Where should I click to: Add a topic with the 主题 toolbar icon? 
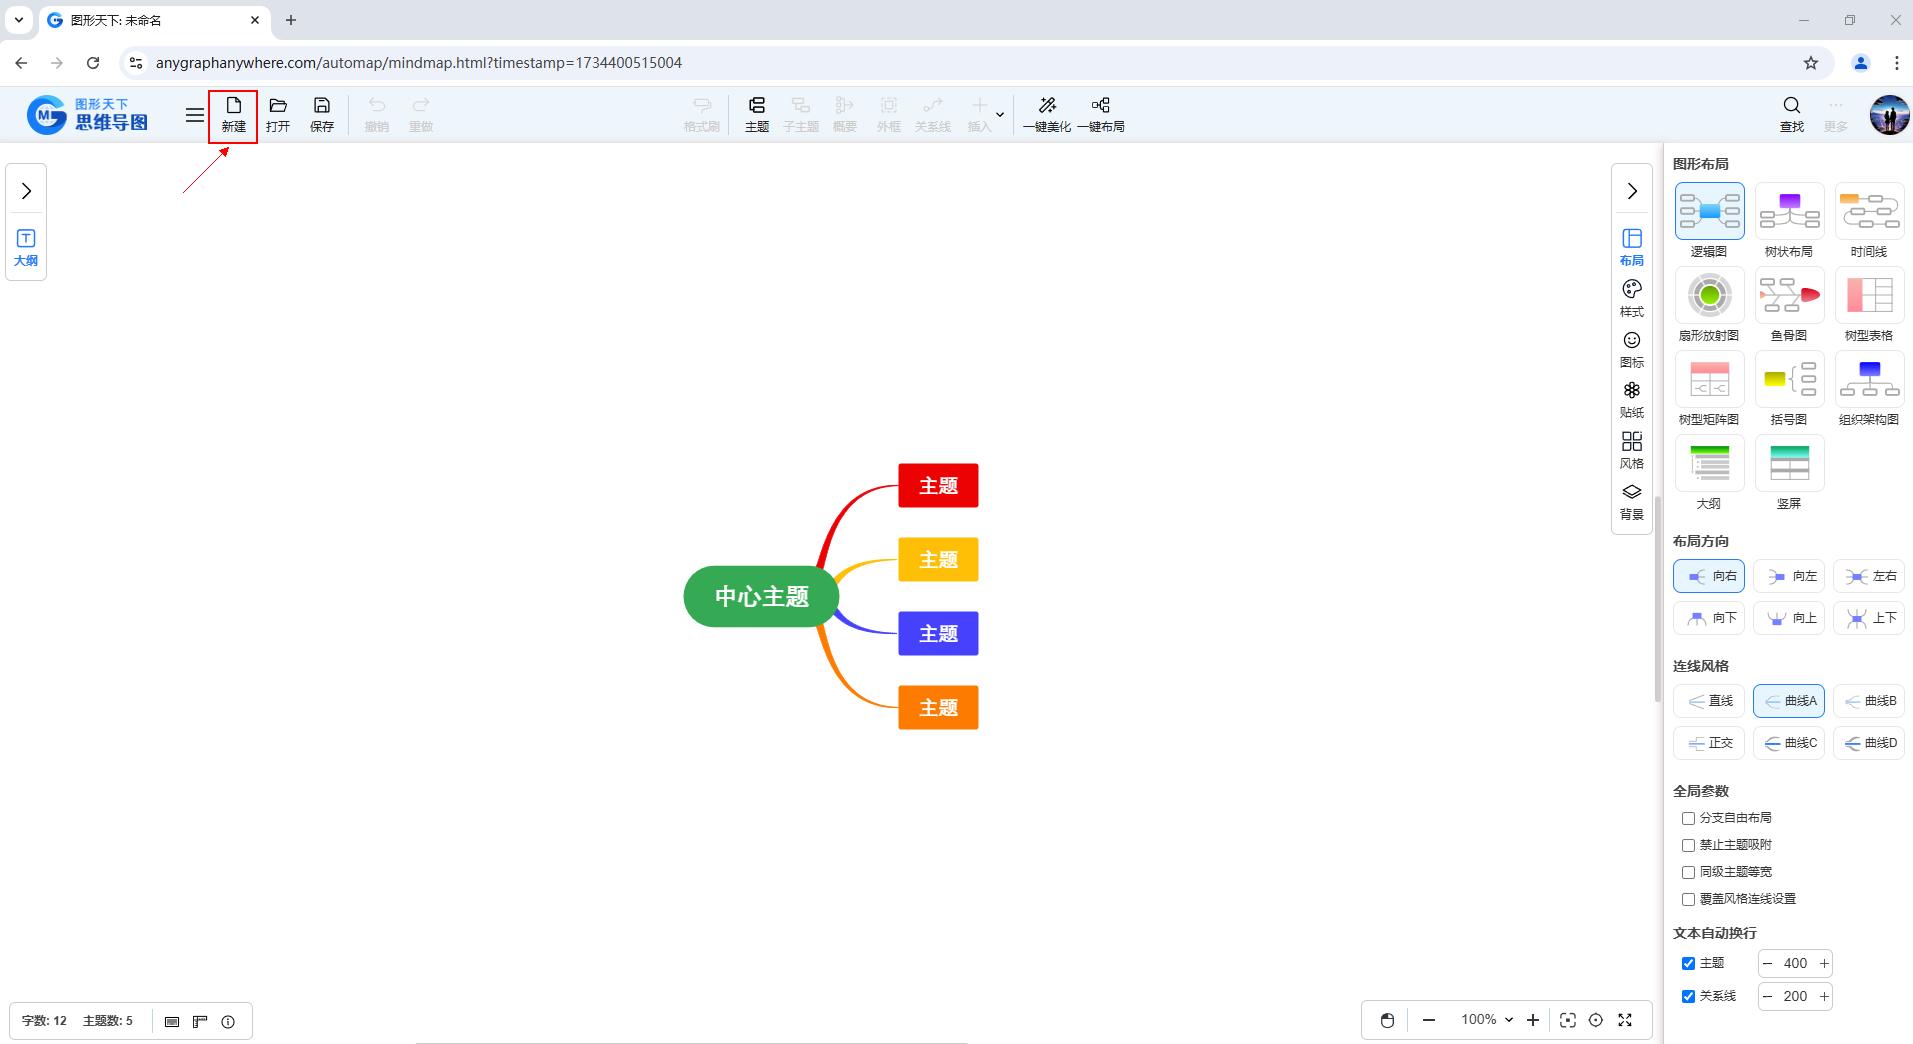click(757, 106)
